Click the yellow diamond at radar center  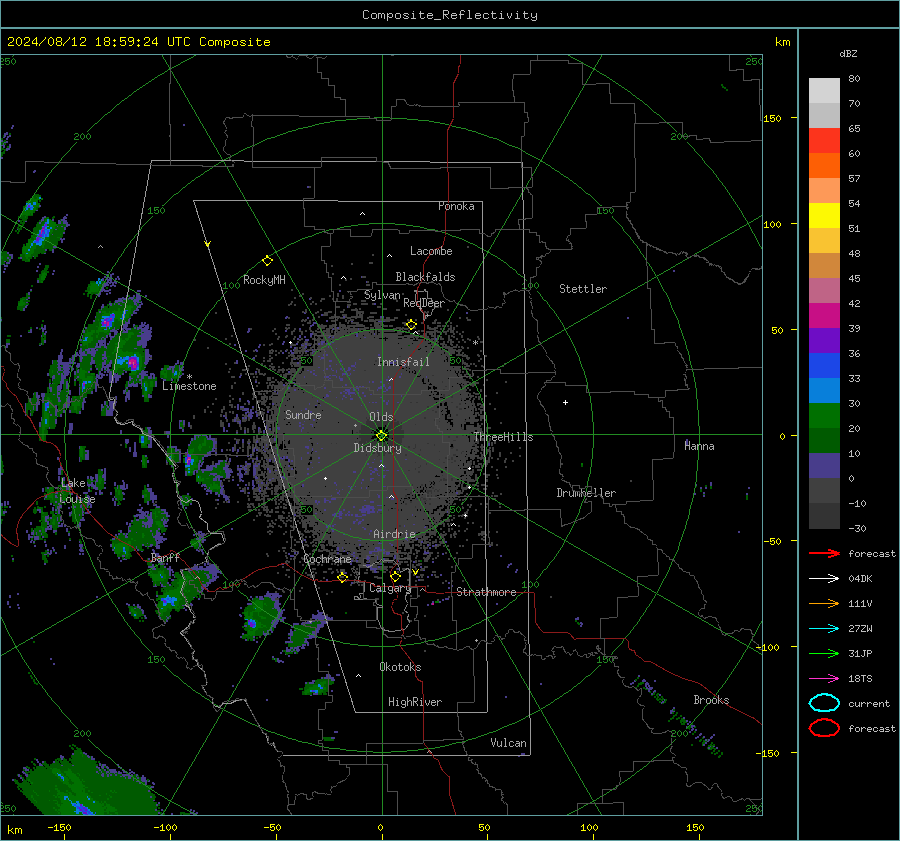click(382, 436)
